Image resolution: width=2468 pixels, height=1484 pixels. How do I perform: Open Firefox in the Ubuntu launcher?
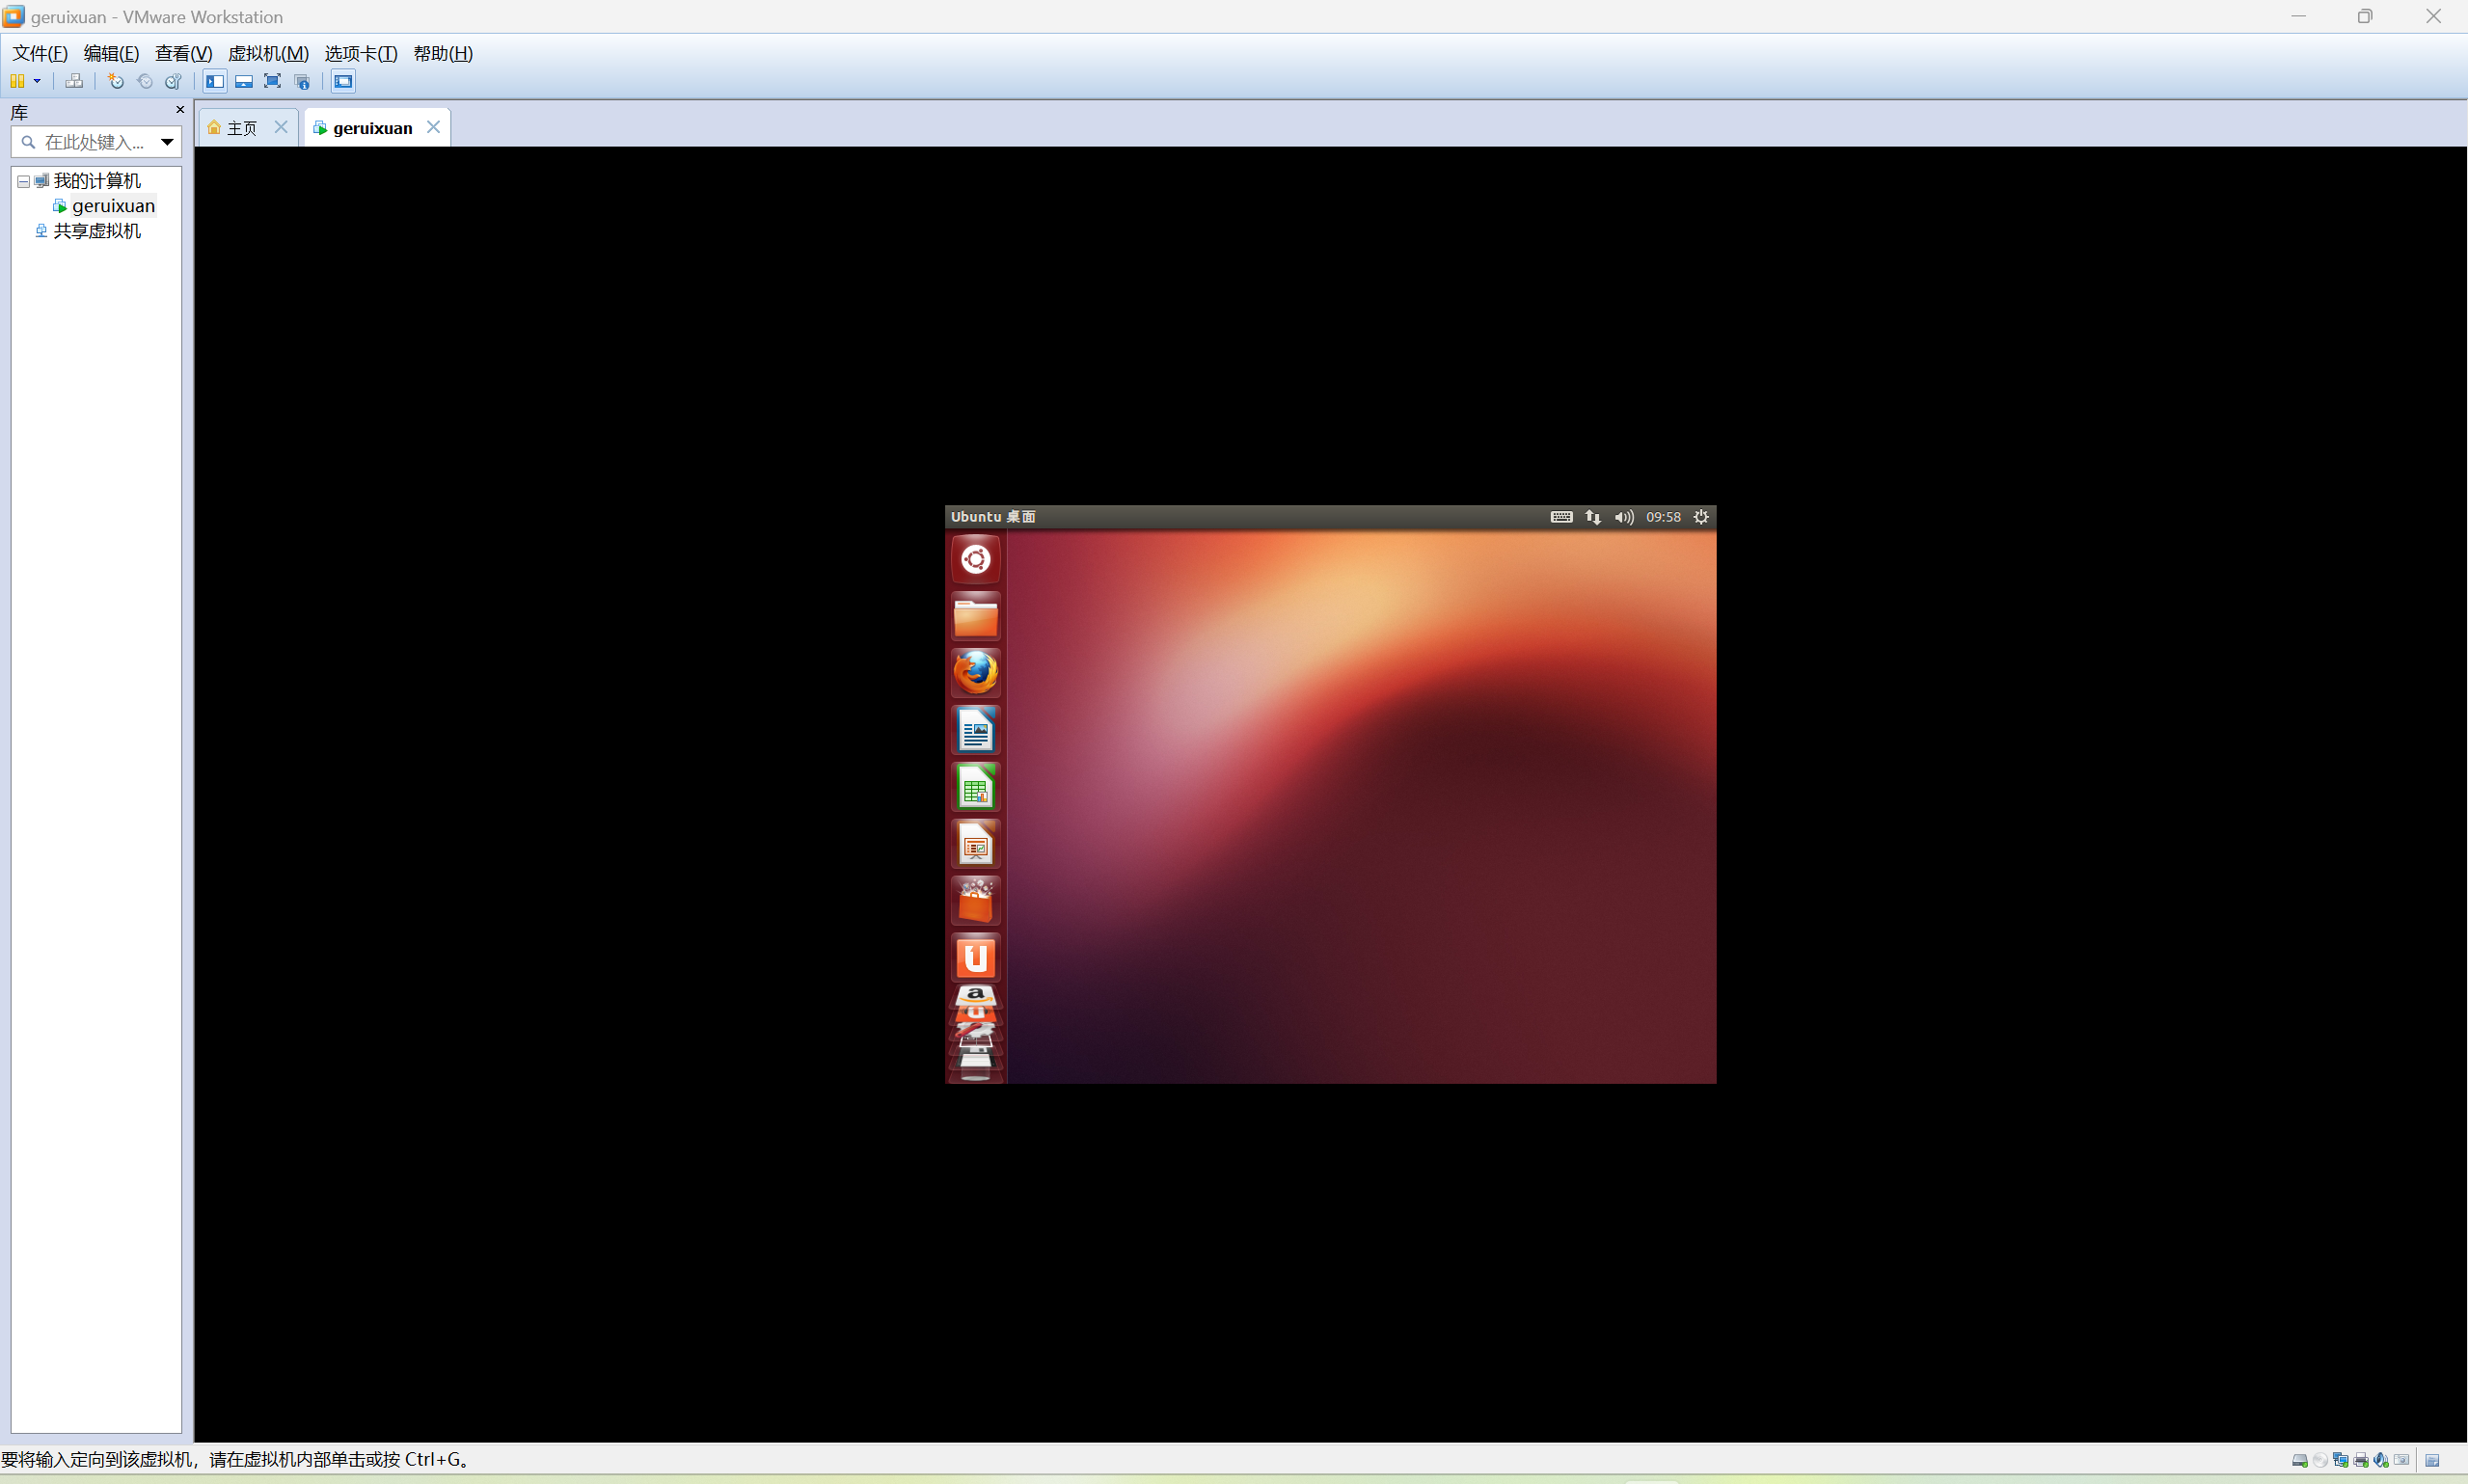(x=975, y=673)
